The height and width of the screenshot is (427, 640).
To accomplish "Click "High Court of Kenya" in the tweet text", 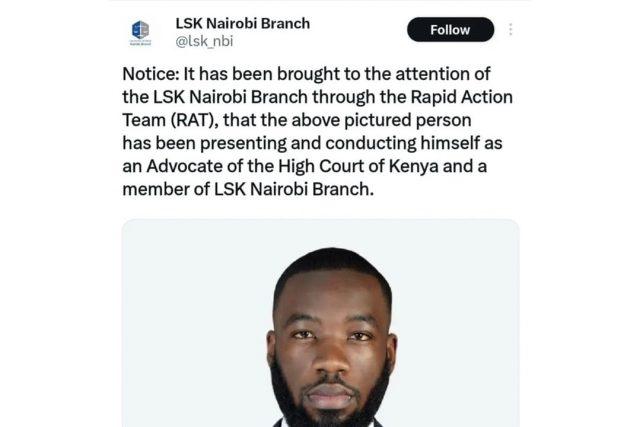I will 358,166.
